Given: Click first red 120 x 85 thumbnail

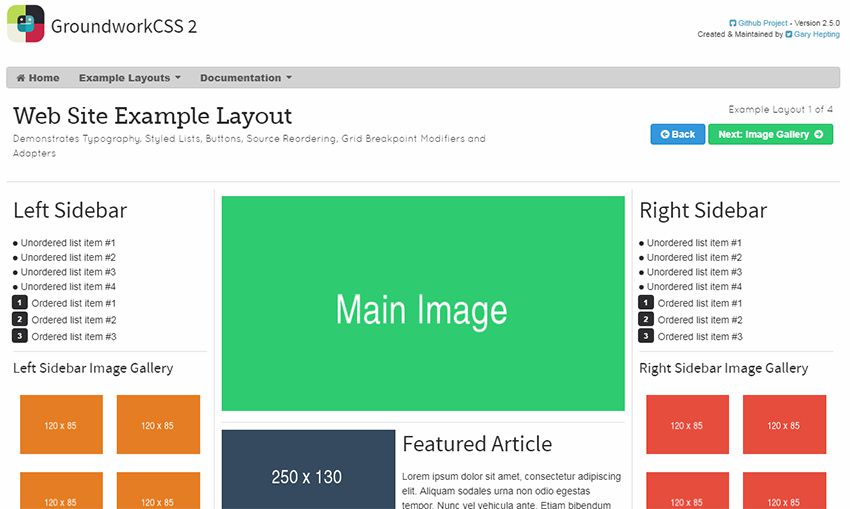Looking at the screenshot, I should 687,425.
